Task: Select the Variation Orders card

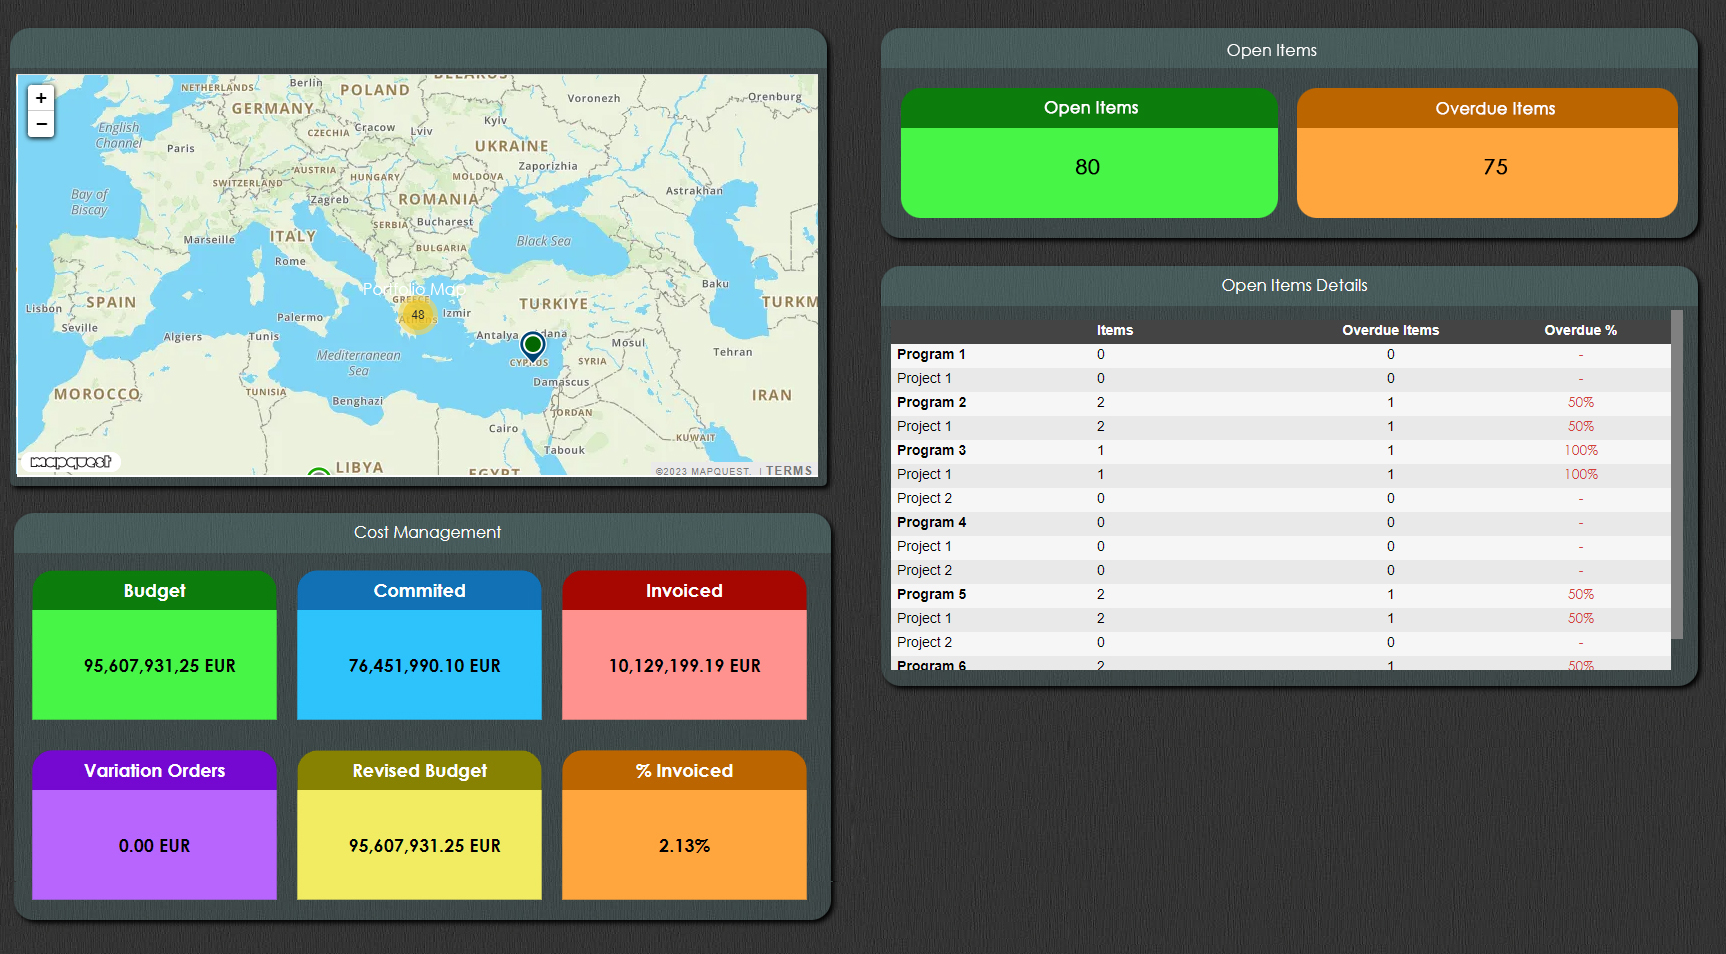Action: tap(154, 825)
